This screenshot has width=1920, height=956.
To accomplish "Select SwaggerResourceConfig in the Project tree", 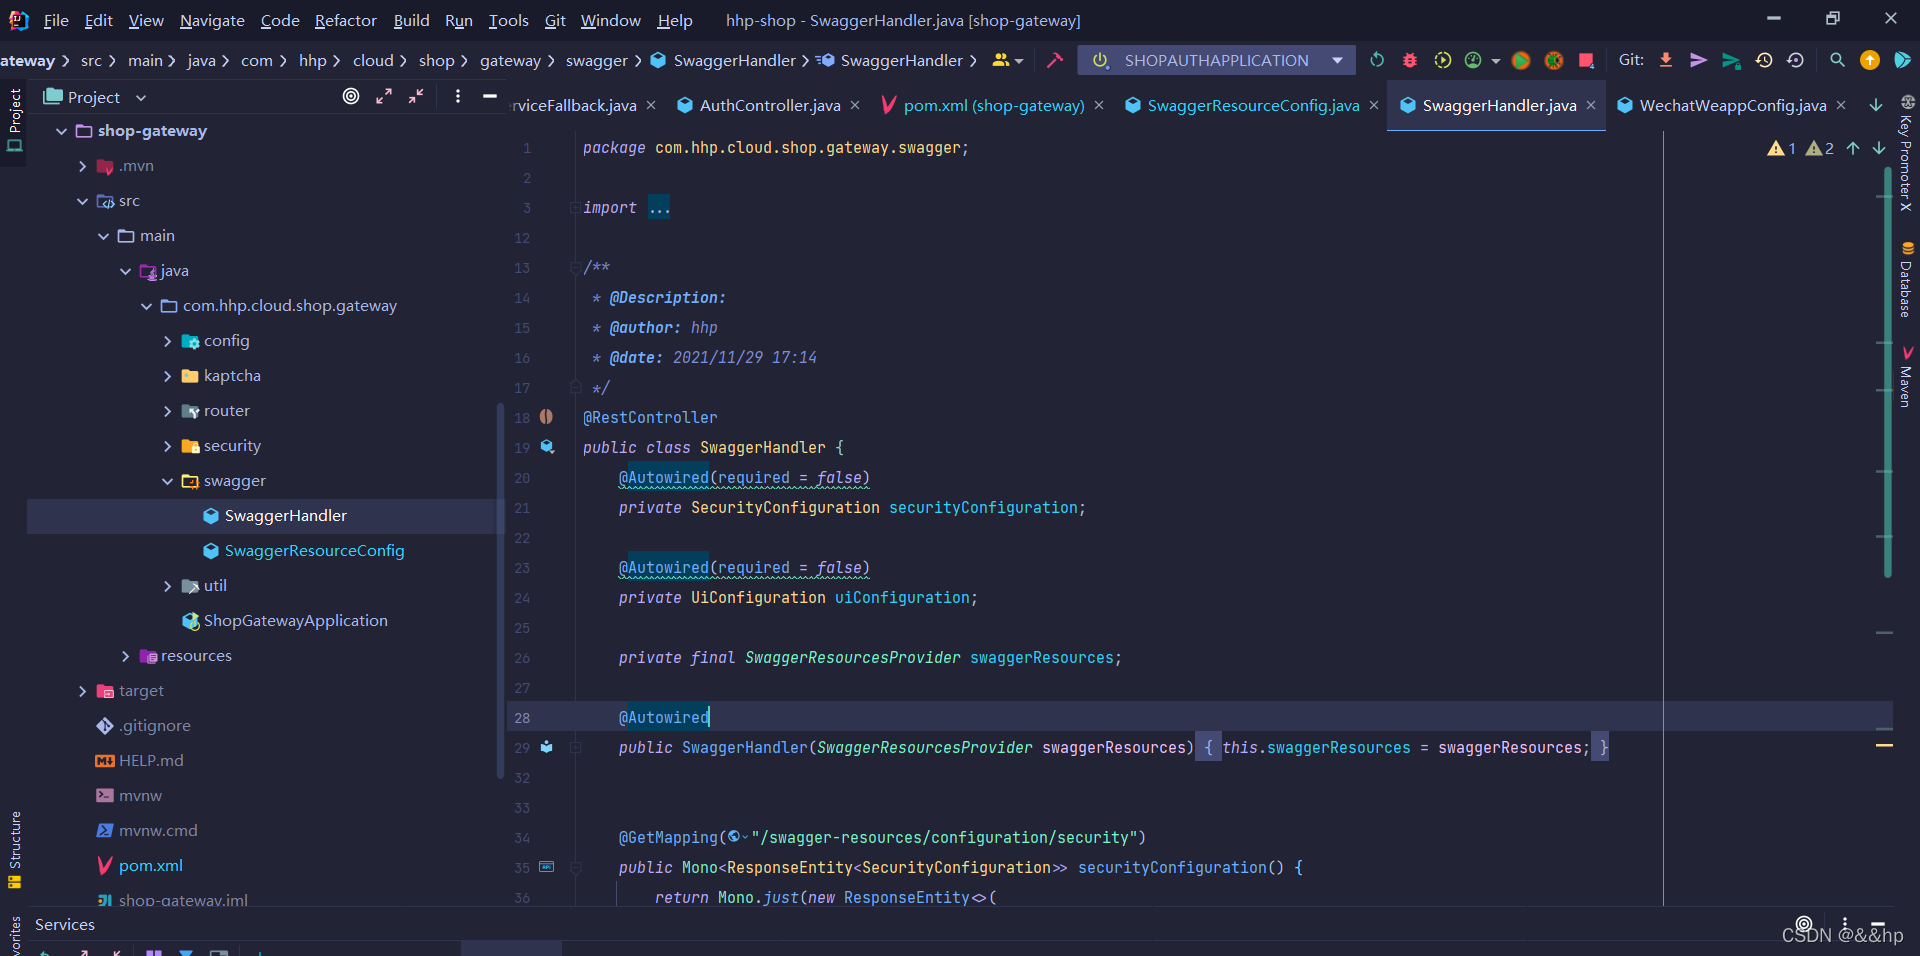I will pos(314,550).
